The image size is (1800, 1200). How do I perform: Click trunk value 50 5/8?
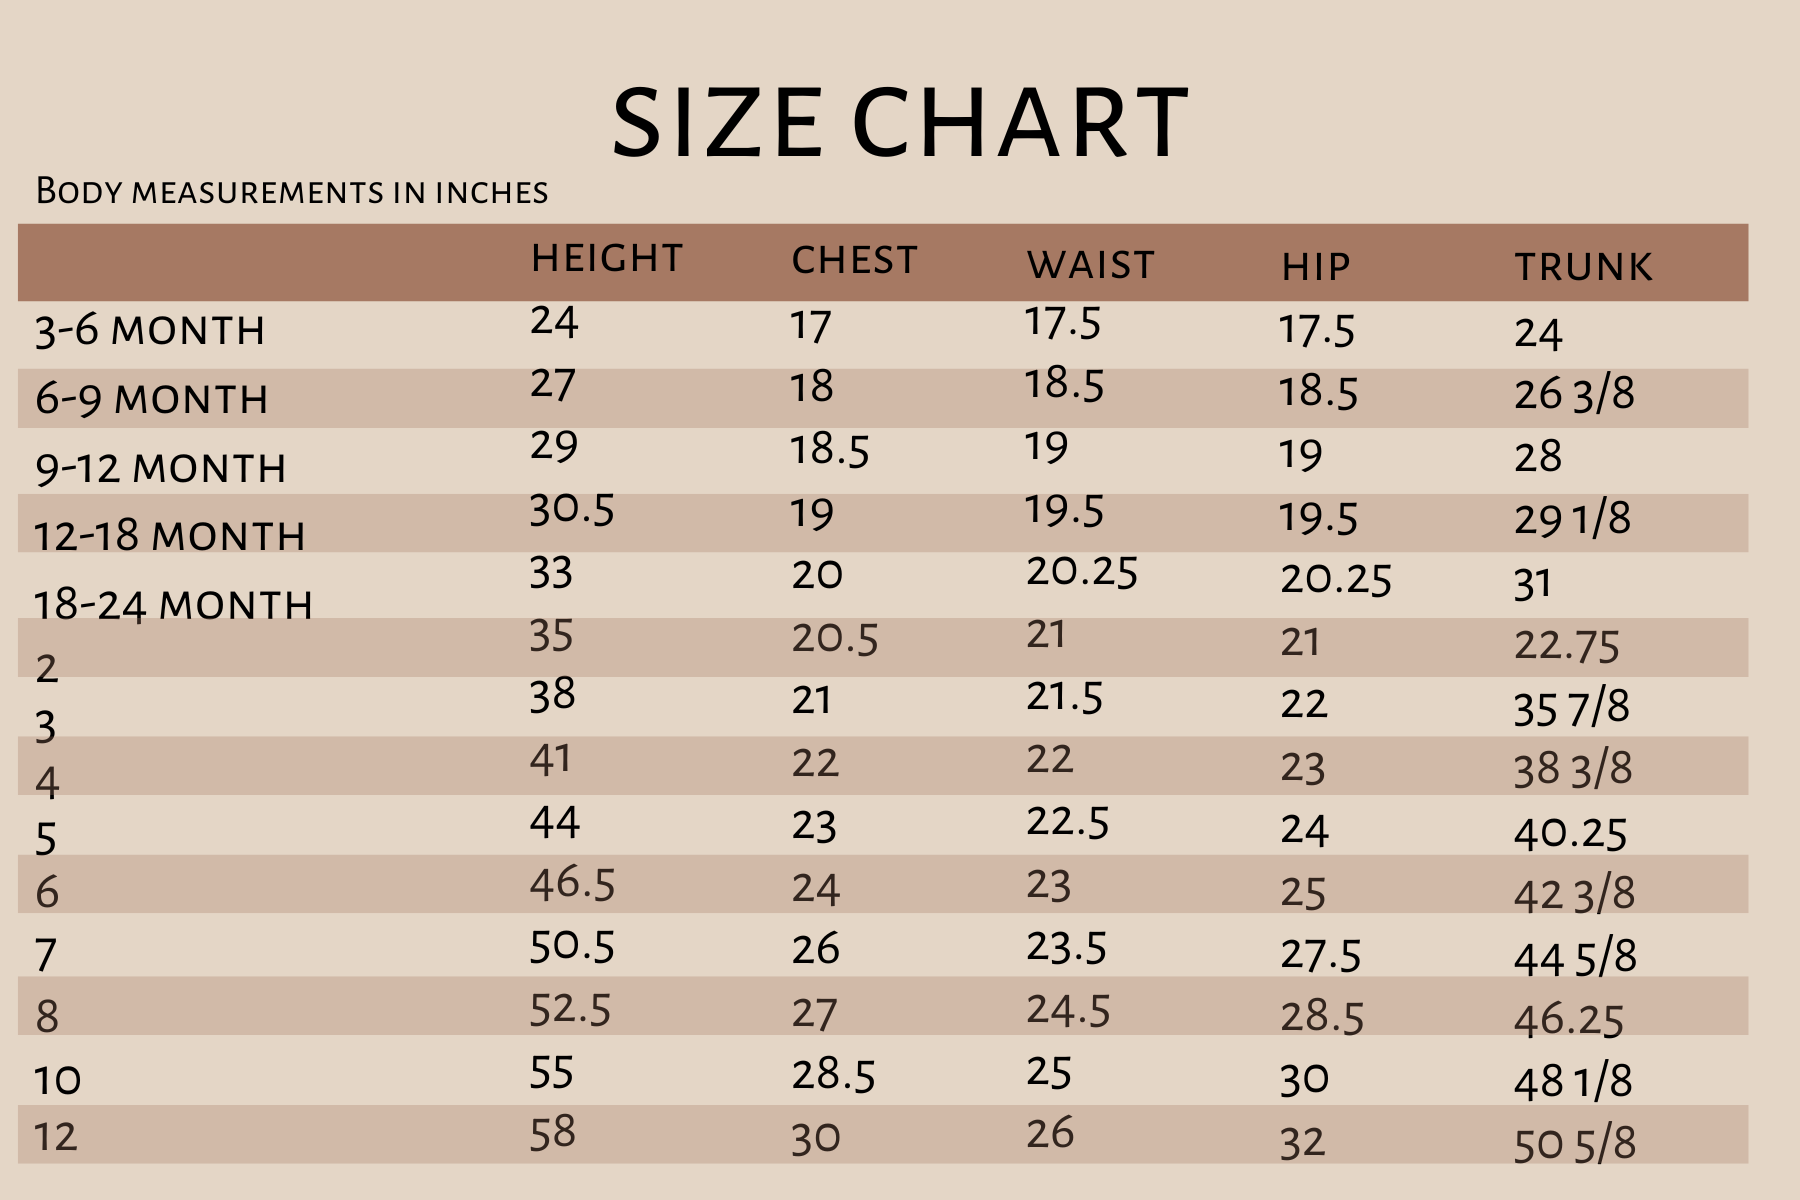pos(1575,1143)
